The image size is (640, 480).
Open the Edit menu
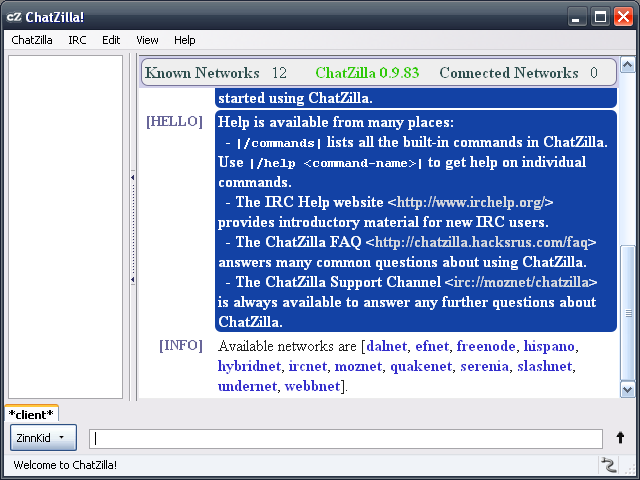[x=111, y=40]
